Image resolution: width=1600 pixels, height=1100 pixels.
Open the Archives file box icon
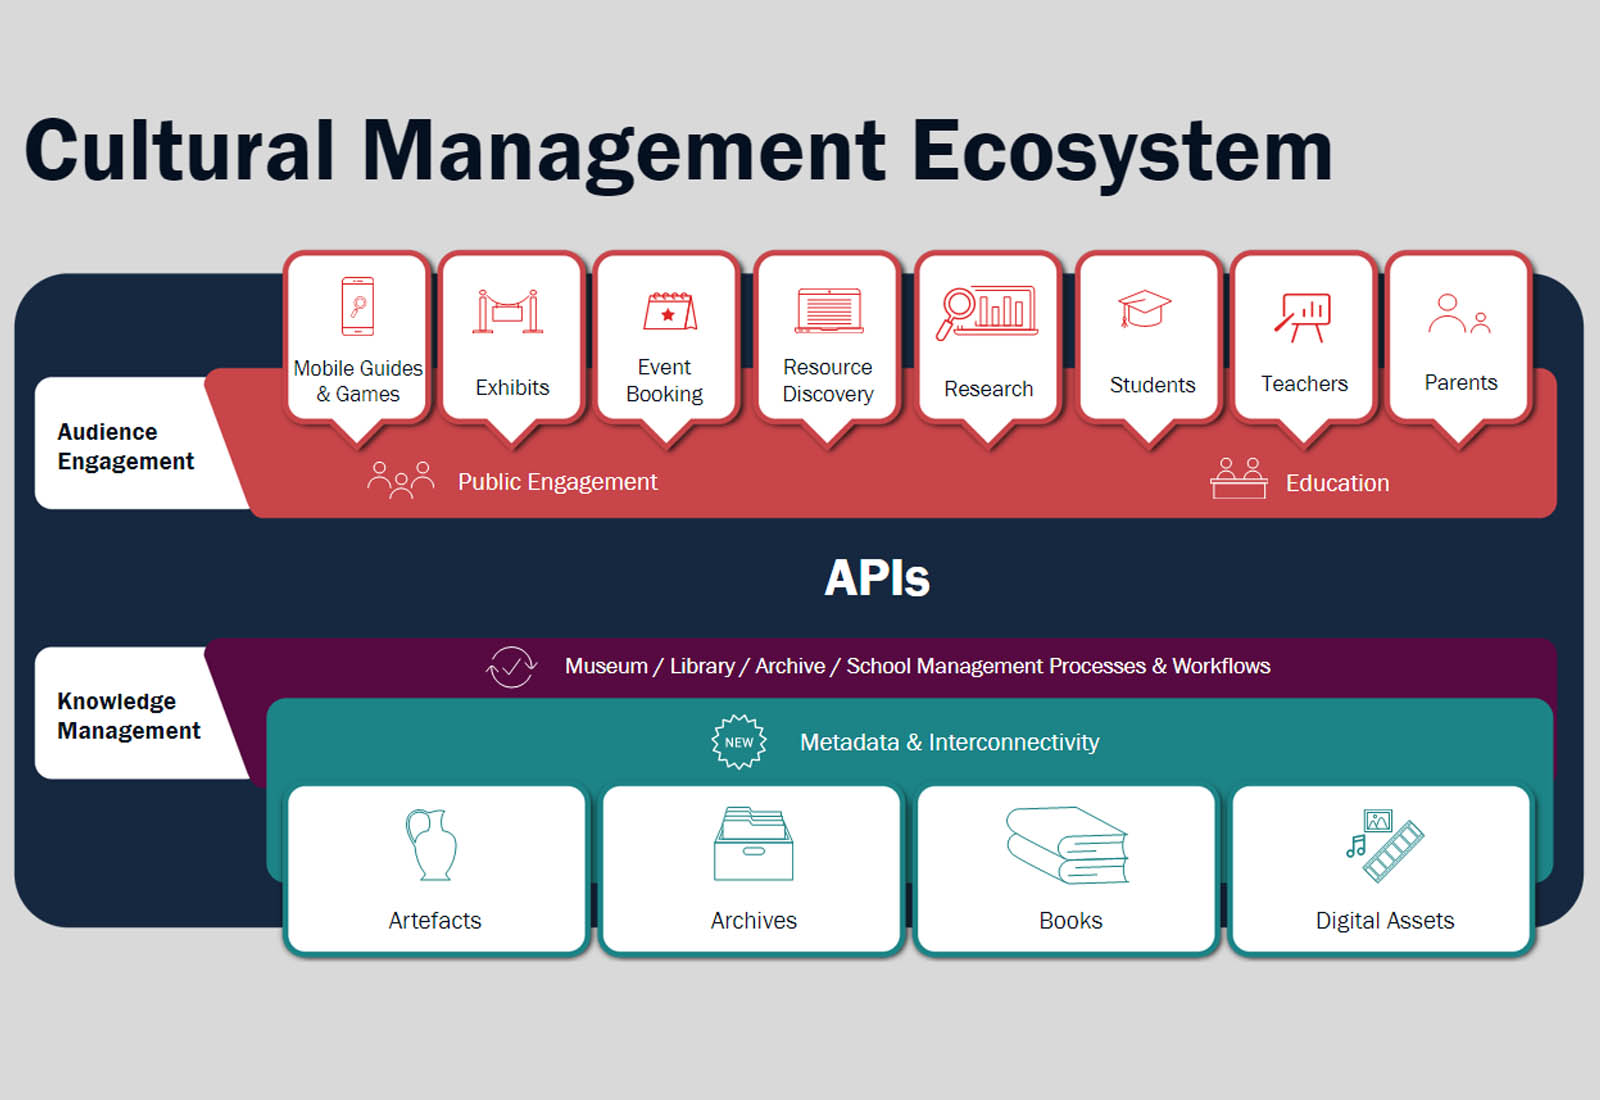click(x=753, y=844)
